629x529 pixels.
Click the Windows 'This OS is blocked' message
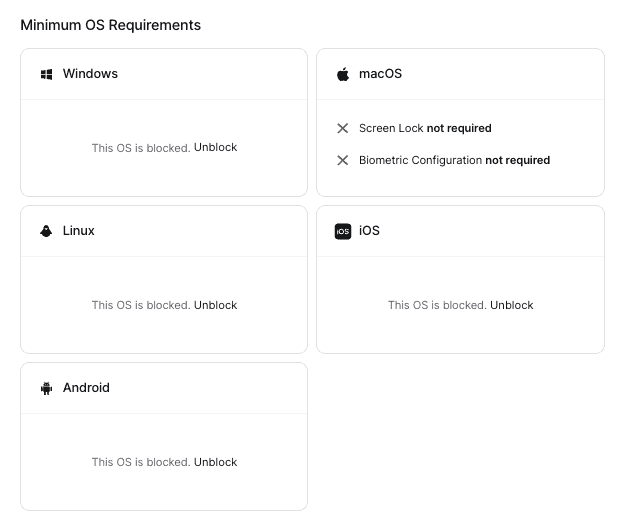[140, 148]
